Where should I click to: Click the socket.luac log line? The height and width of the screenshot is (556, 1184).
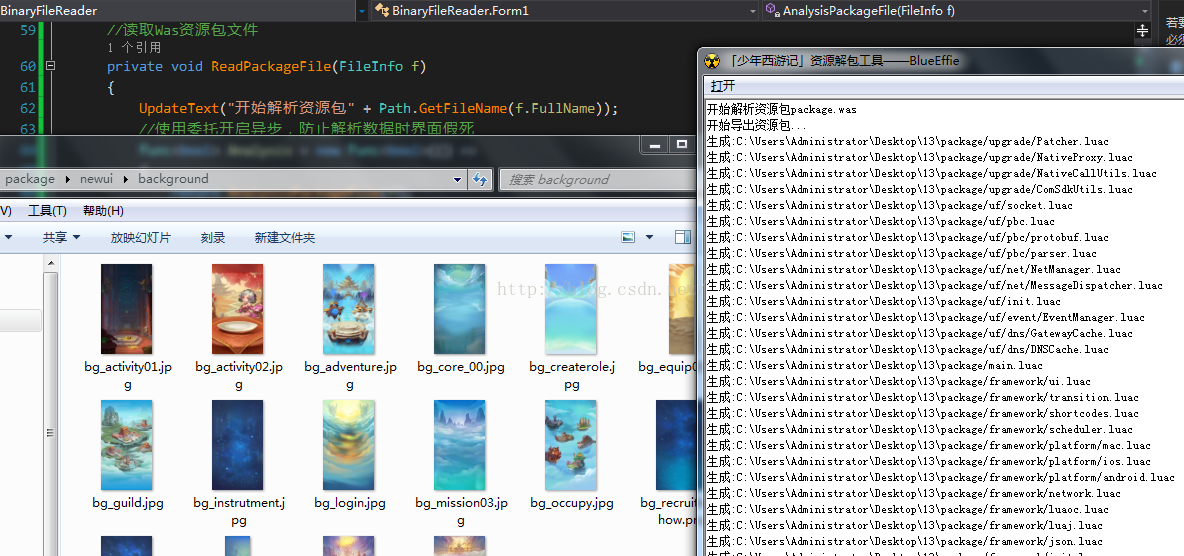(890, 205)
